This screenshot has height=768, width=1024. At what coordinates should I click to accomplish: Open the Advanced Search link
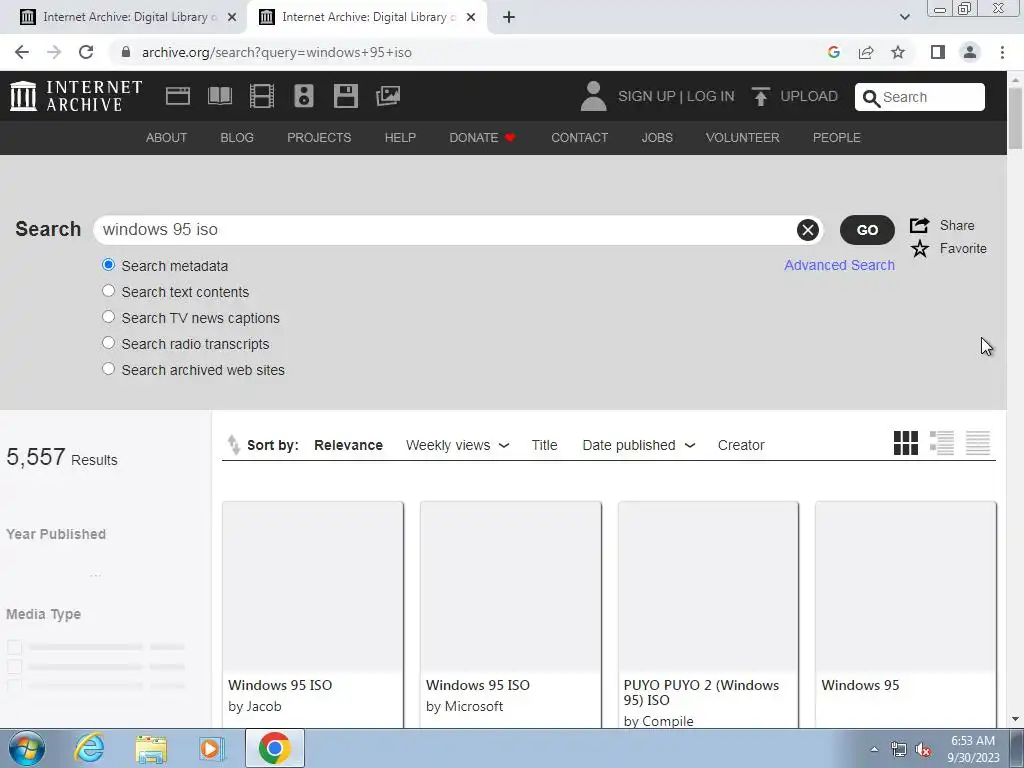coord(839,265)
